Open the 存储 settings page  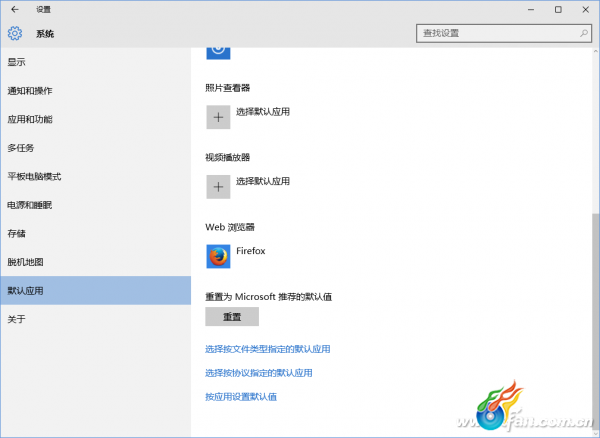click(96, 233)
